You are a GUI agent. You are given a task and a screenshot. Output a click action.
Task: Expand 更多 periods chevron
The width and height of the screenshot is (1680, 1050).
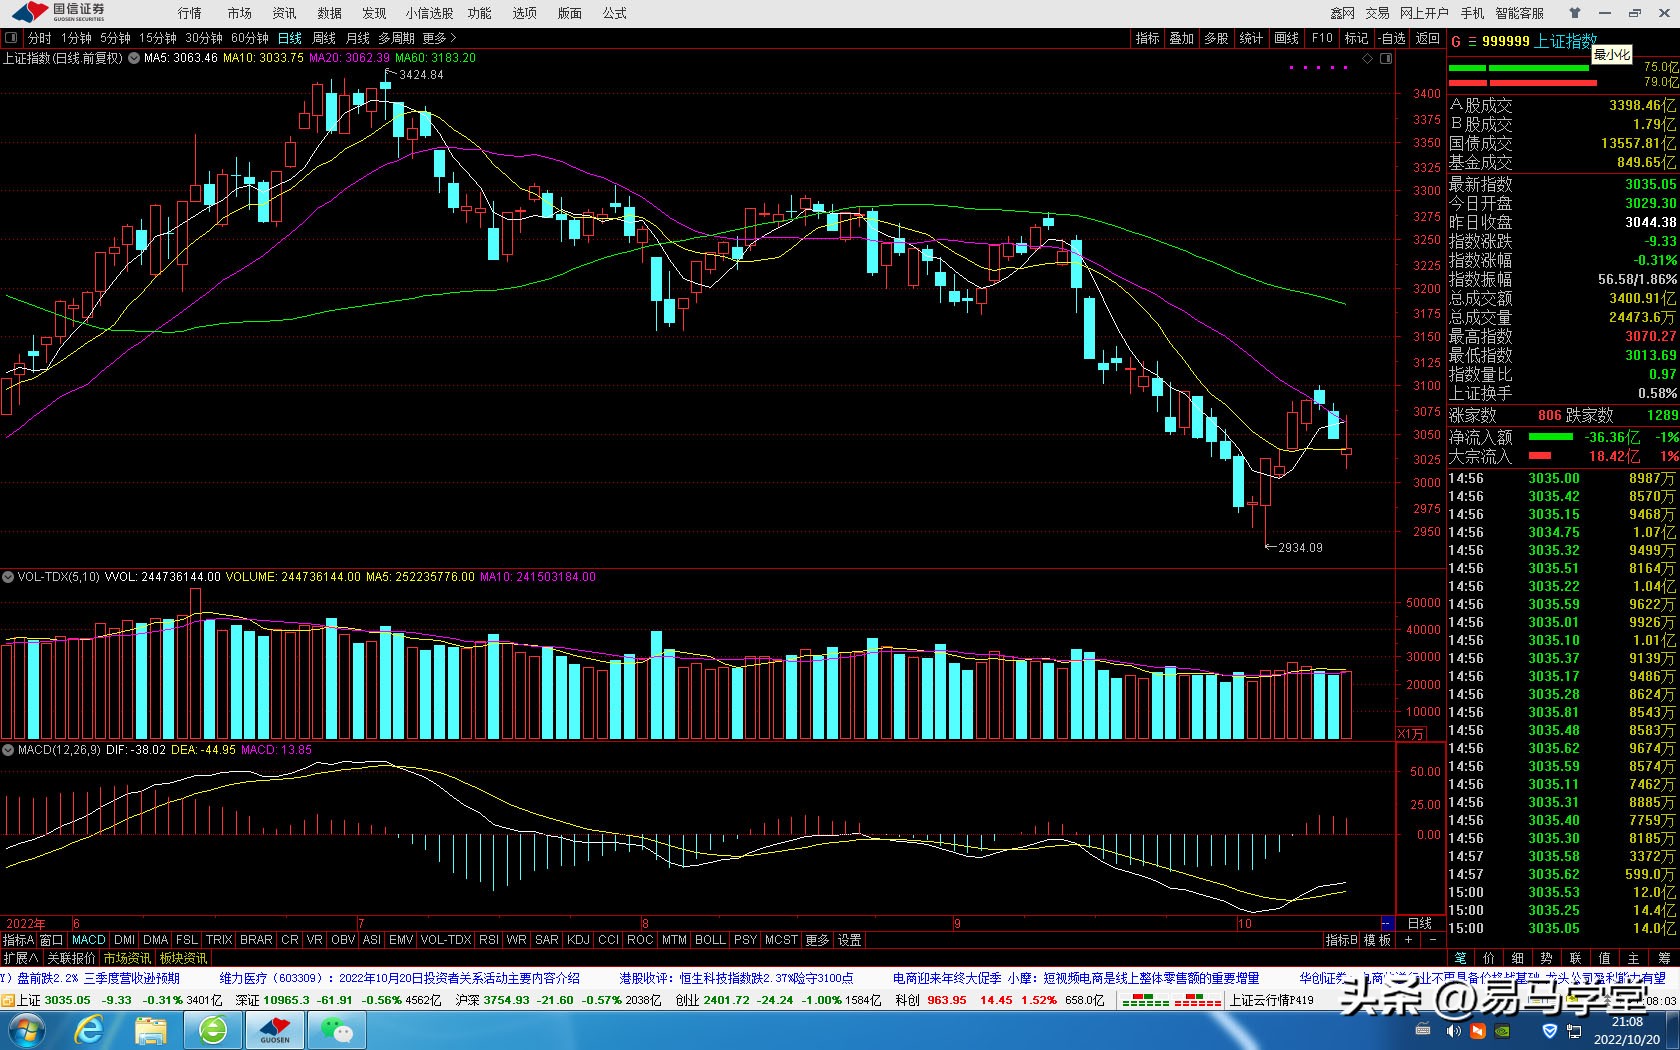click(453, 38)
